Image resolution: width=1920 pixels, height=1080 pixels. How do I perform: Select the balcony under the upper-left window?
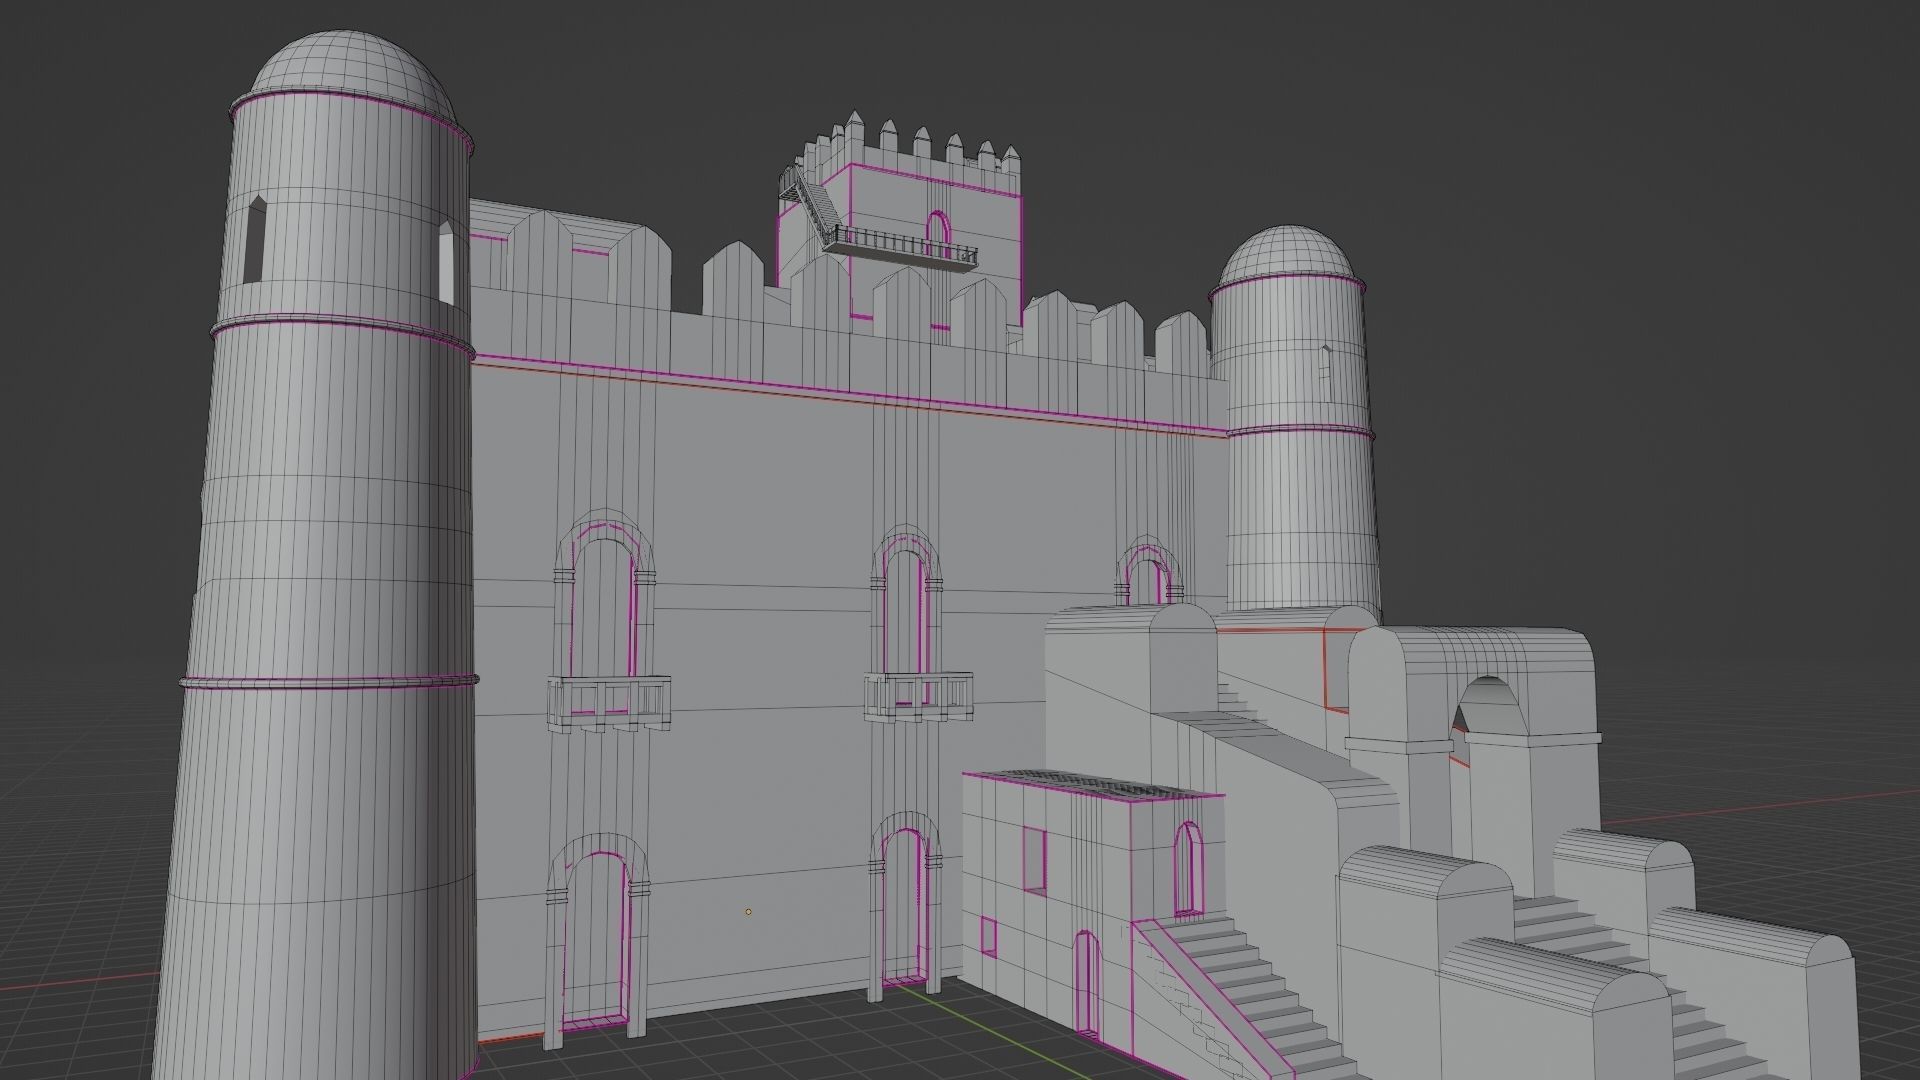point(608,703)
